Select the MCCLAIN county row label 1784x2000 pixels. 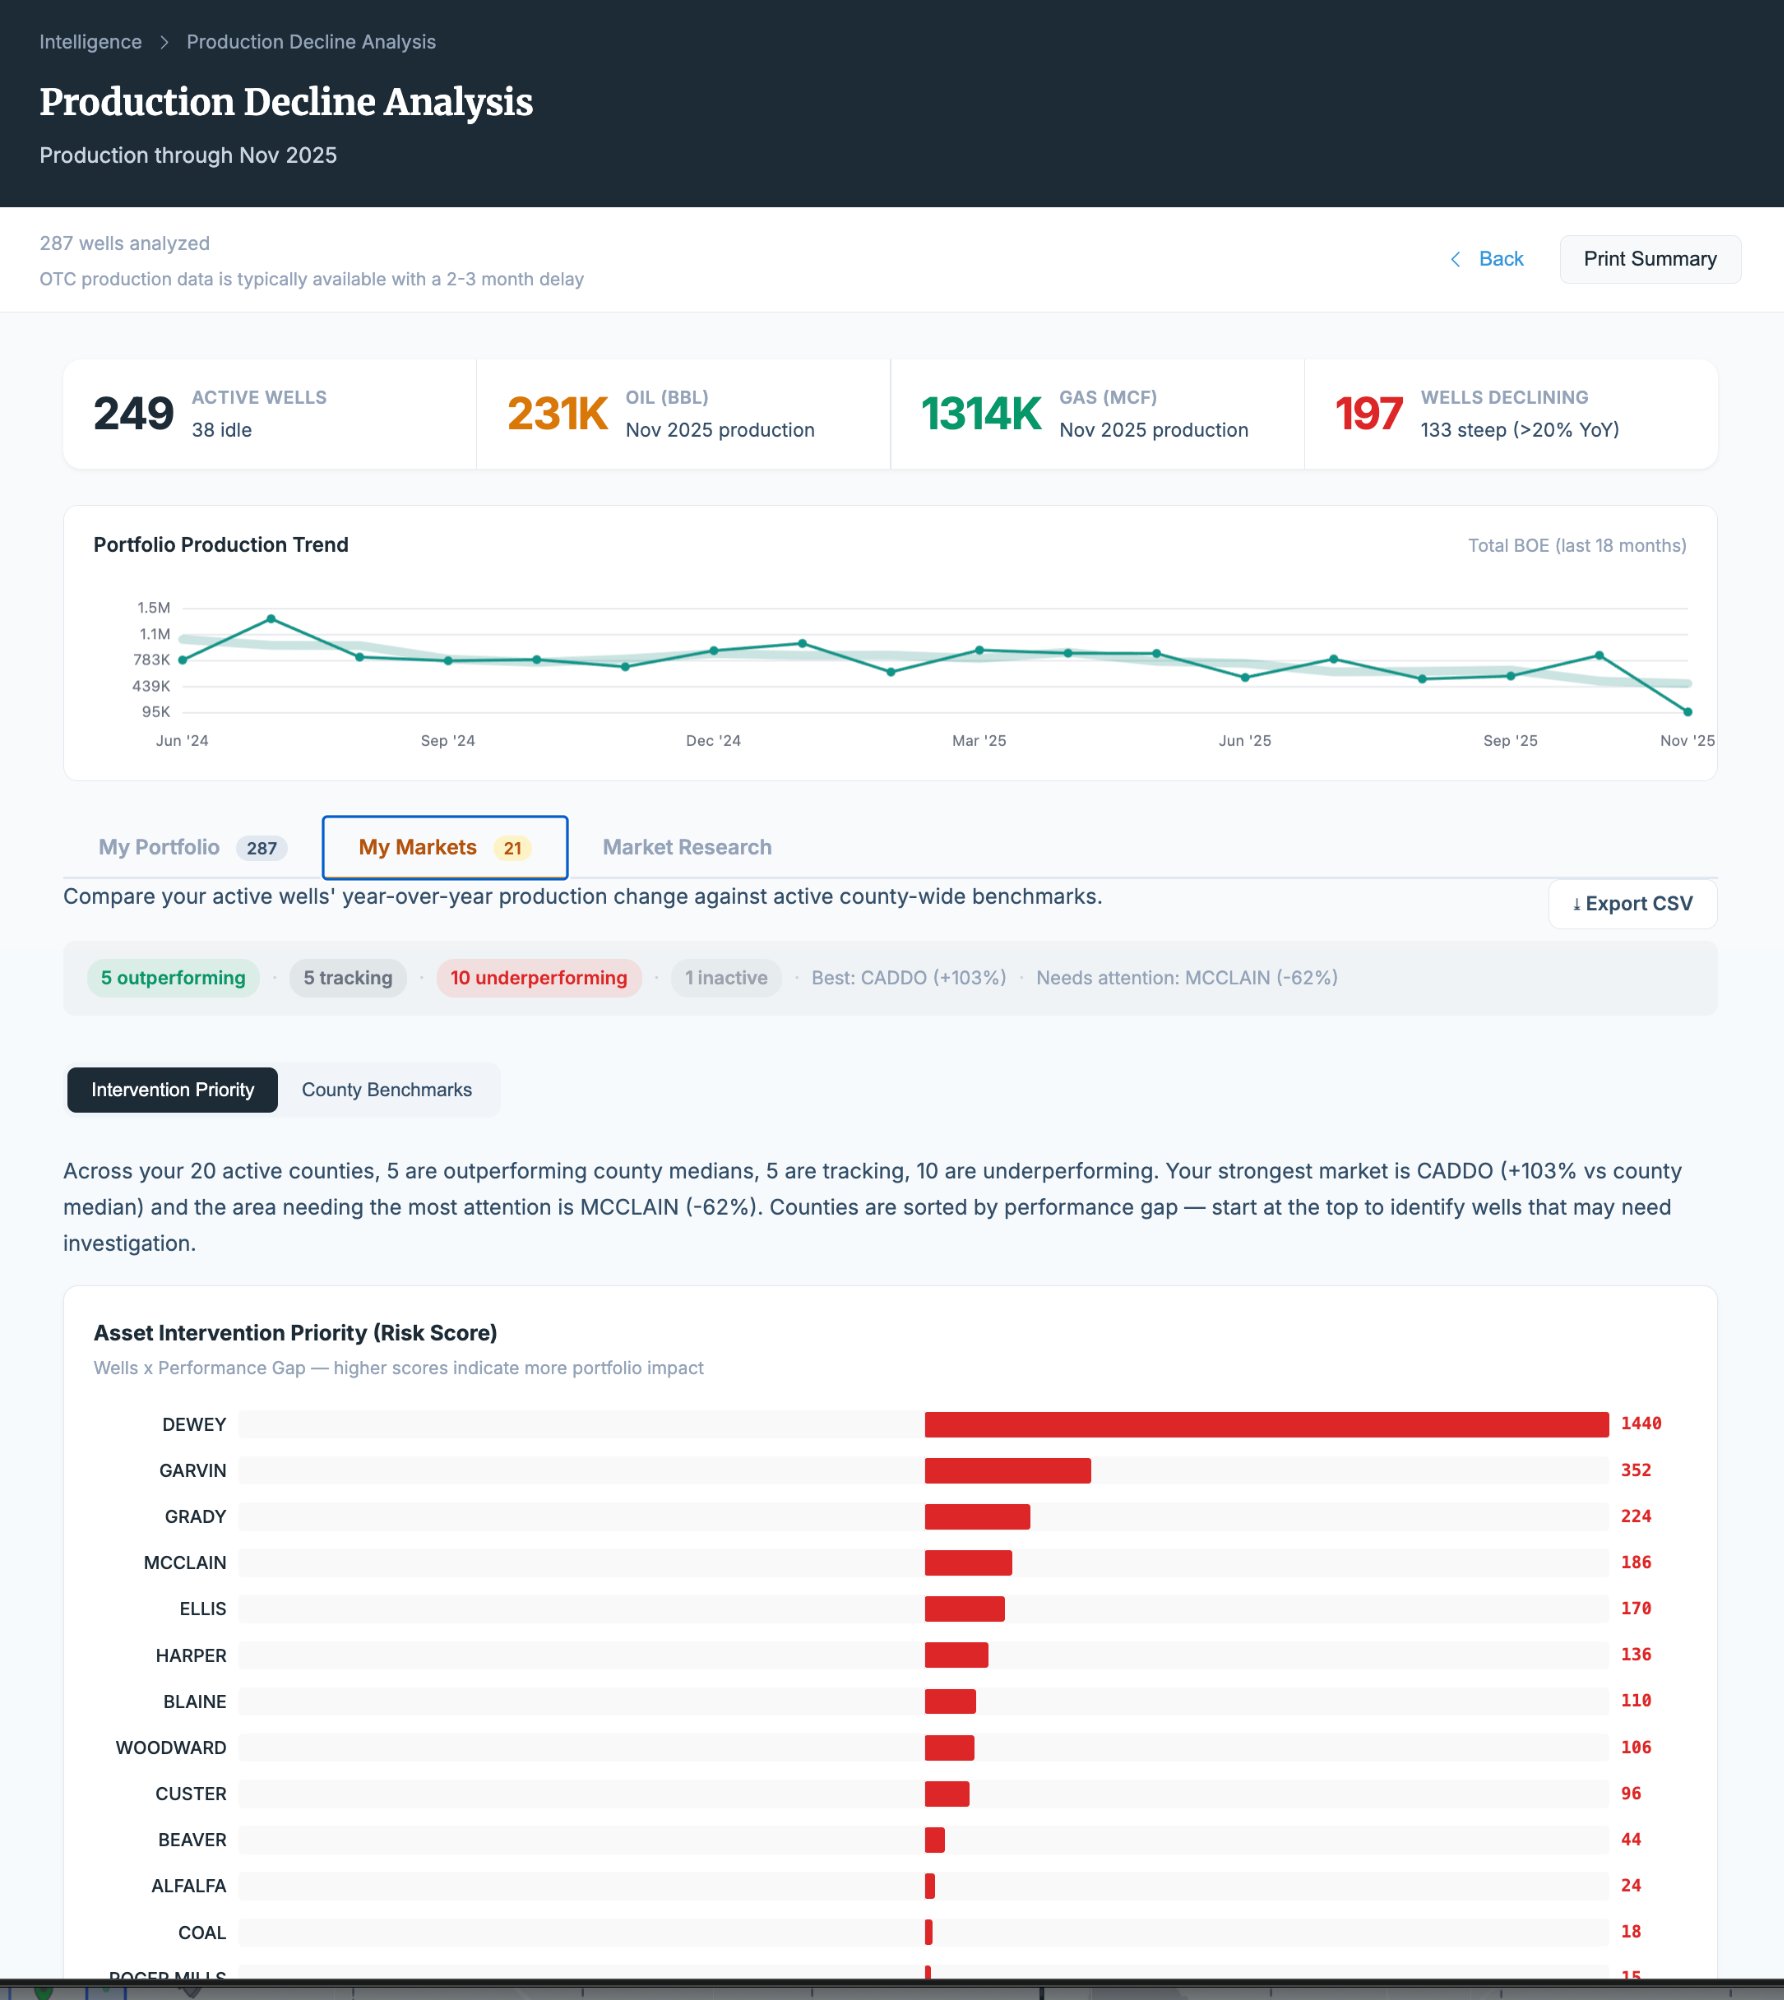tap(185, 1562)
